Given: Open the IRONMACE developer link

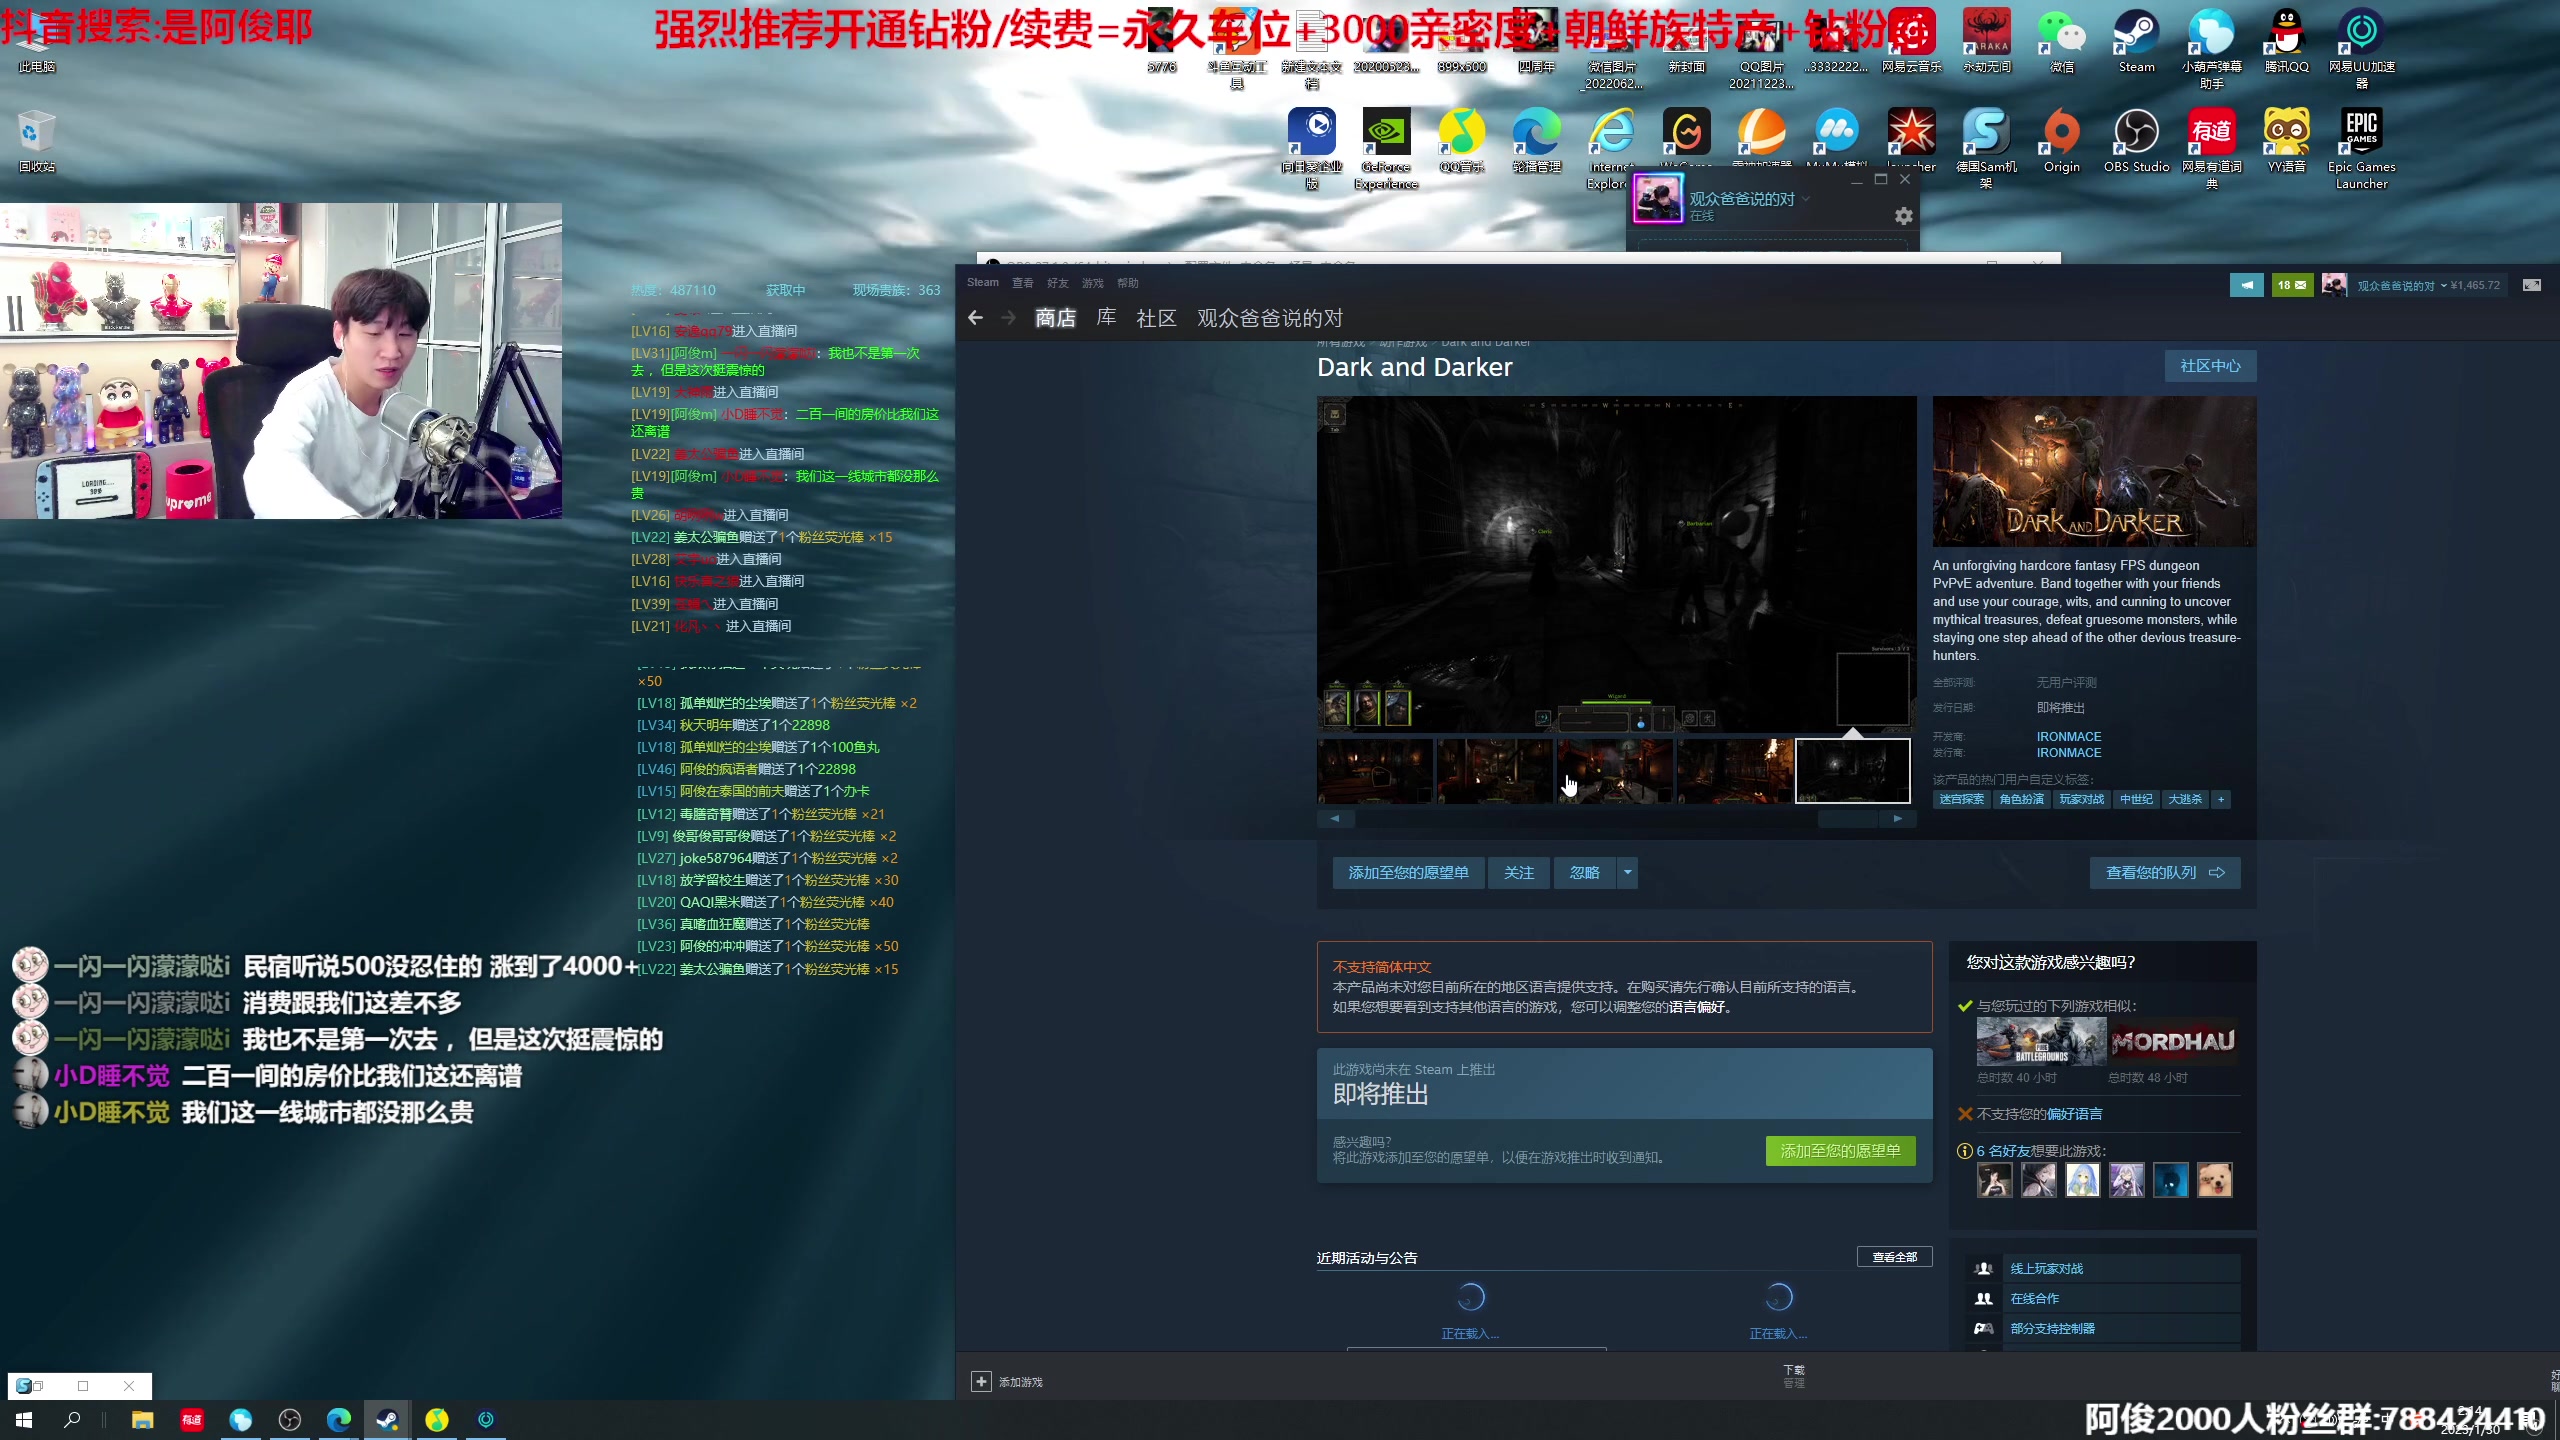Looking at the screenshot, I should (2069, 737).
